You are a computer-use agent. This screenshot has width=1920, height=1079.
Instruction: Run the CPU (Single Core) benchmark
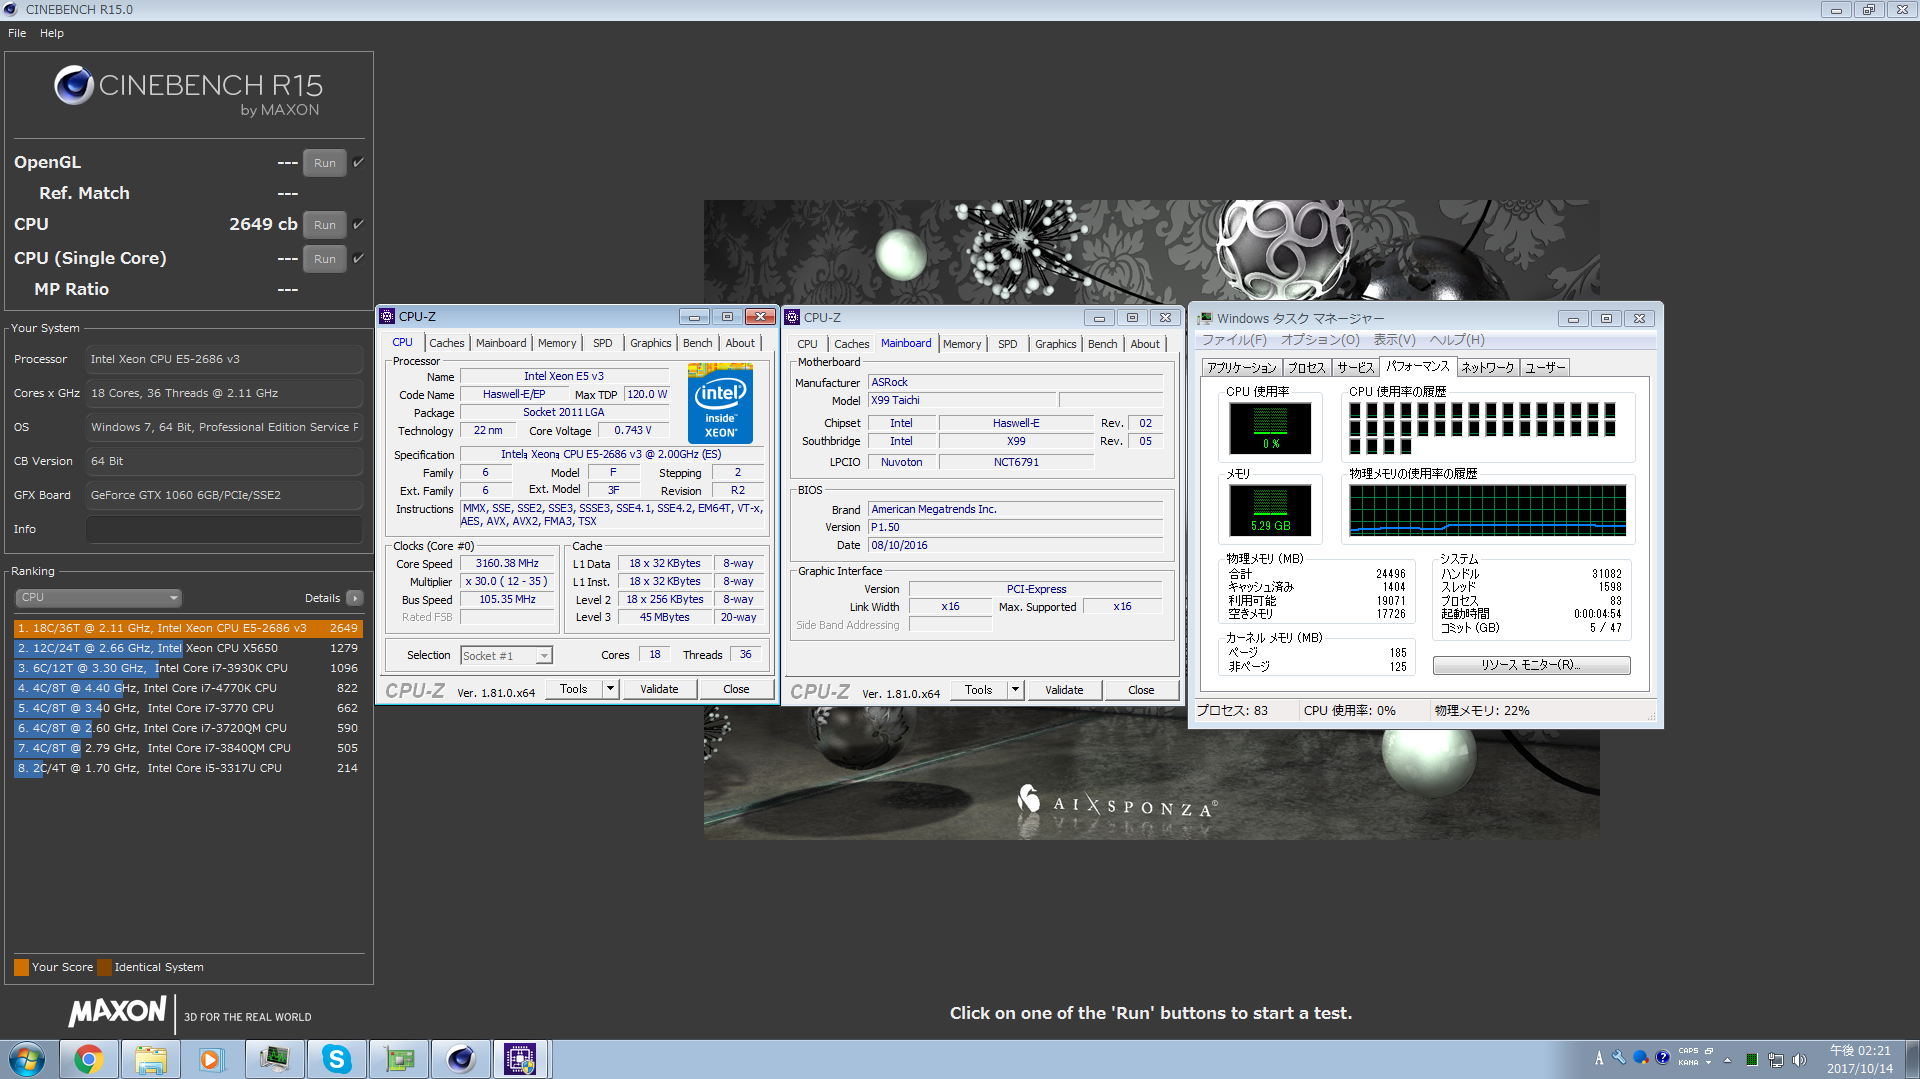(x=325, y=259)
